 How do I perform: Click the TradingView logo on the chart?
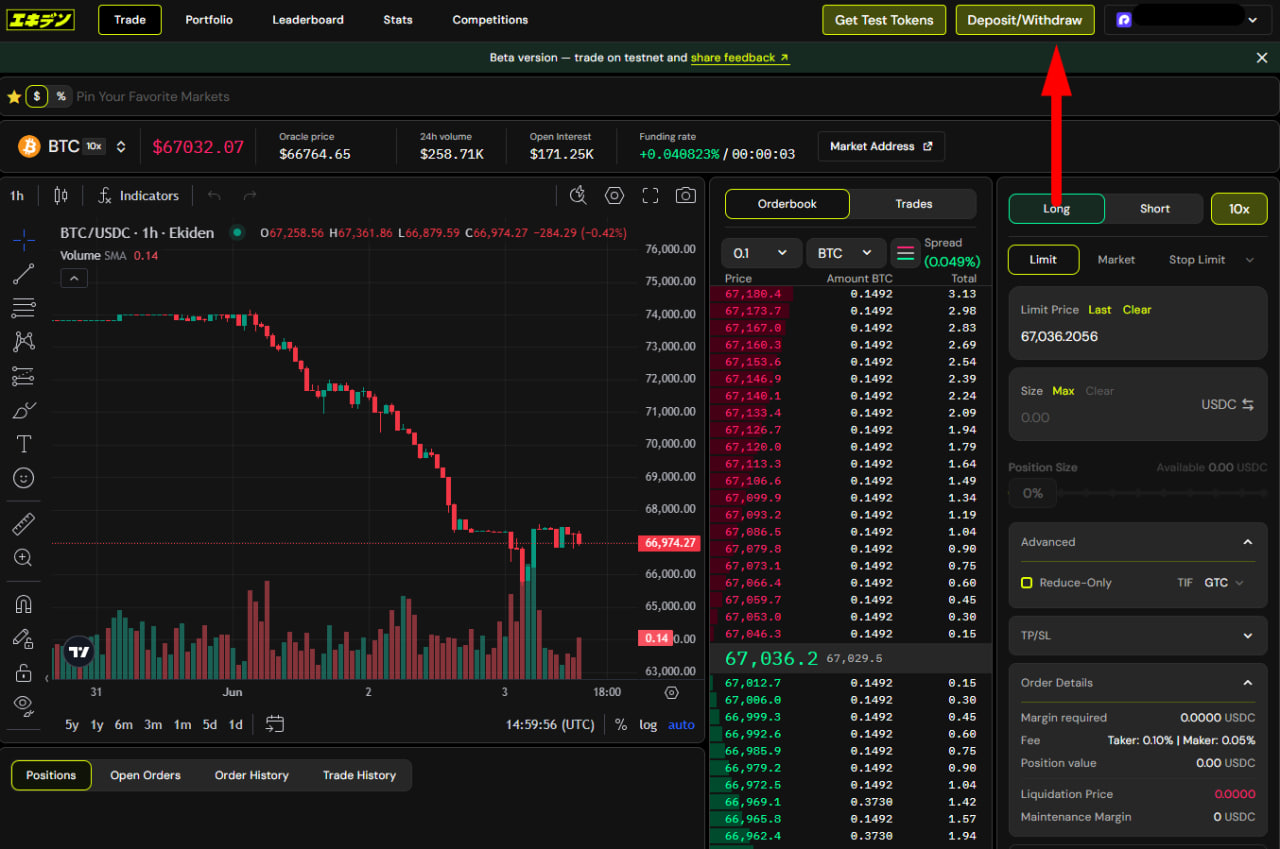pos(79,652)
